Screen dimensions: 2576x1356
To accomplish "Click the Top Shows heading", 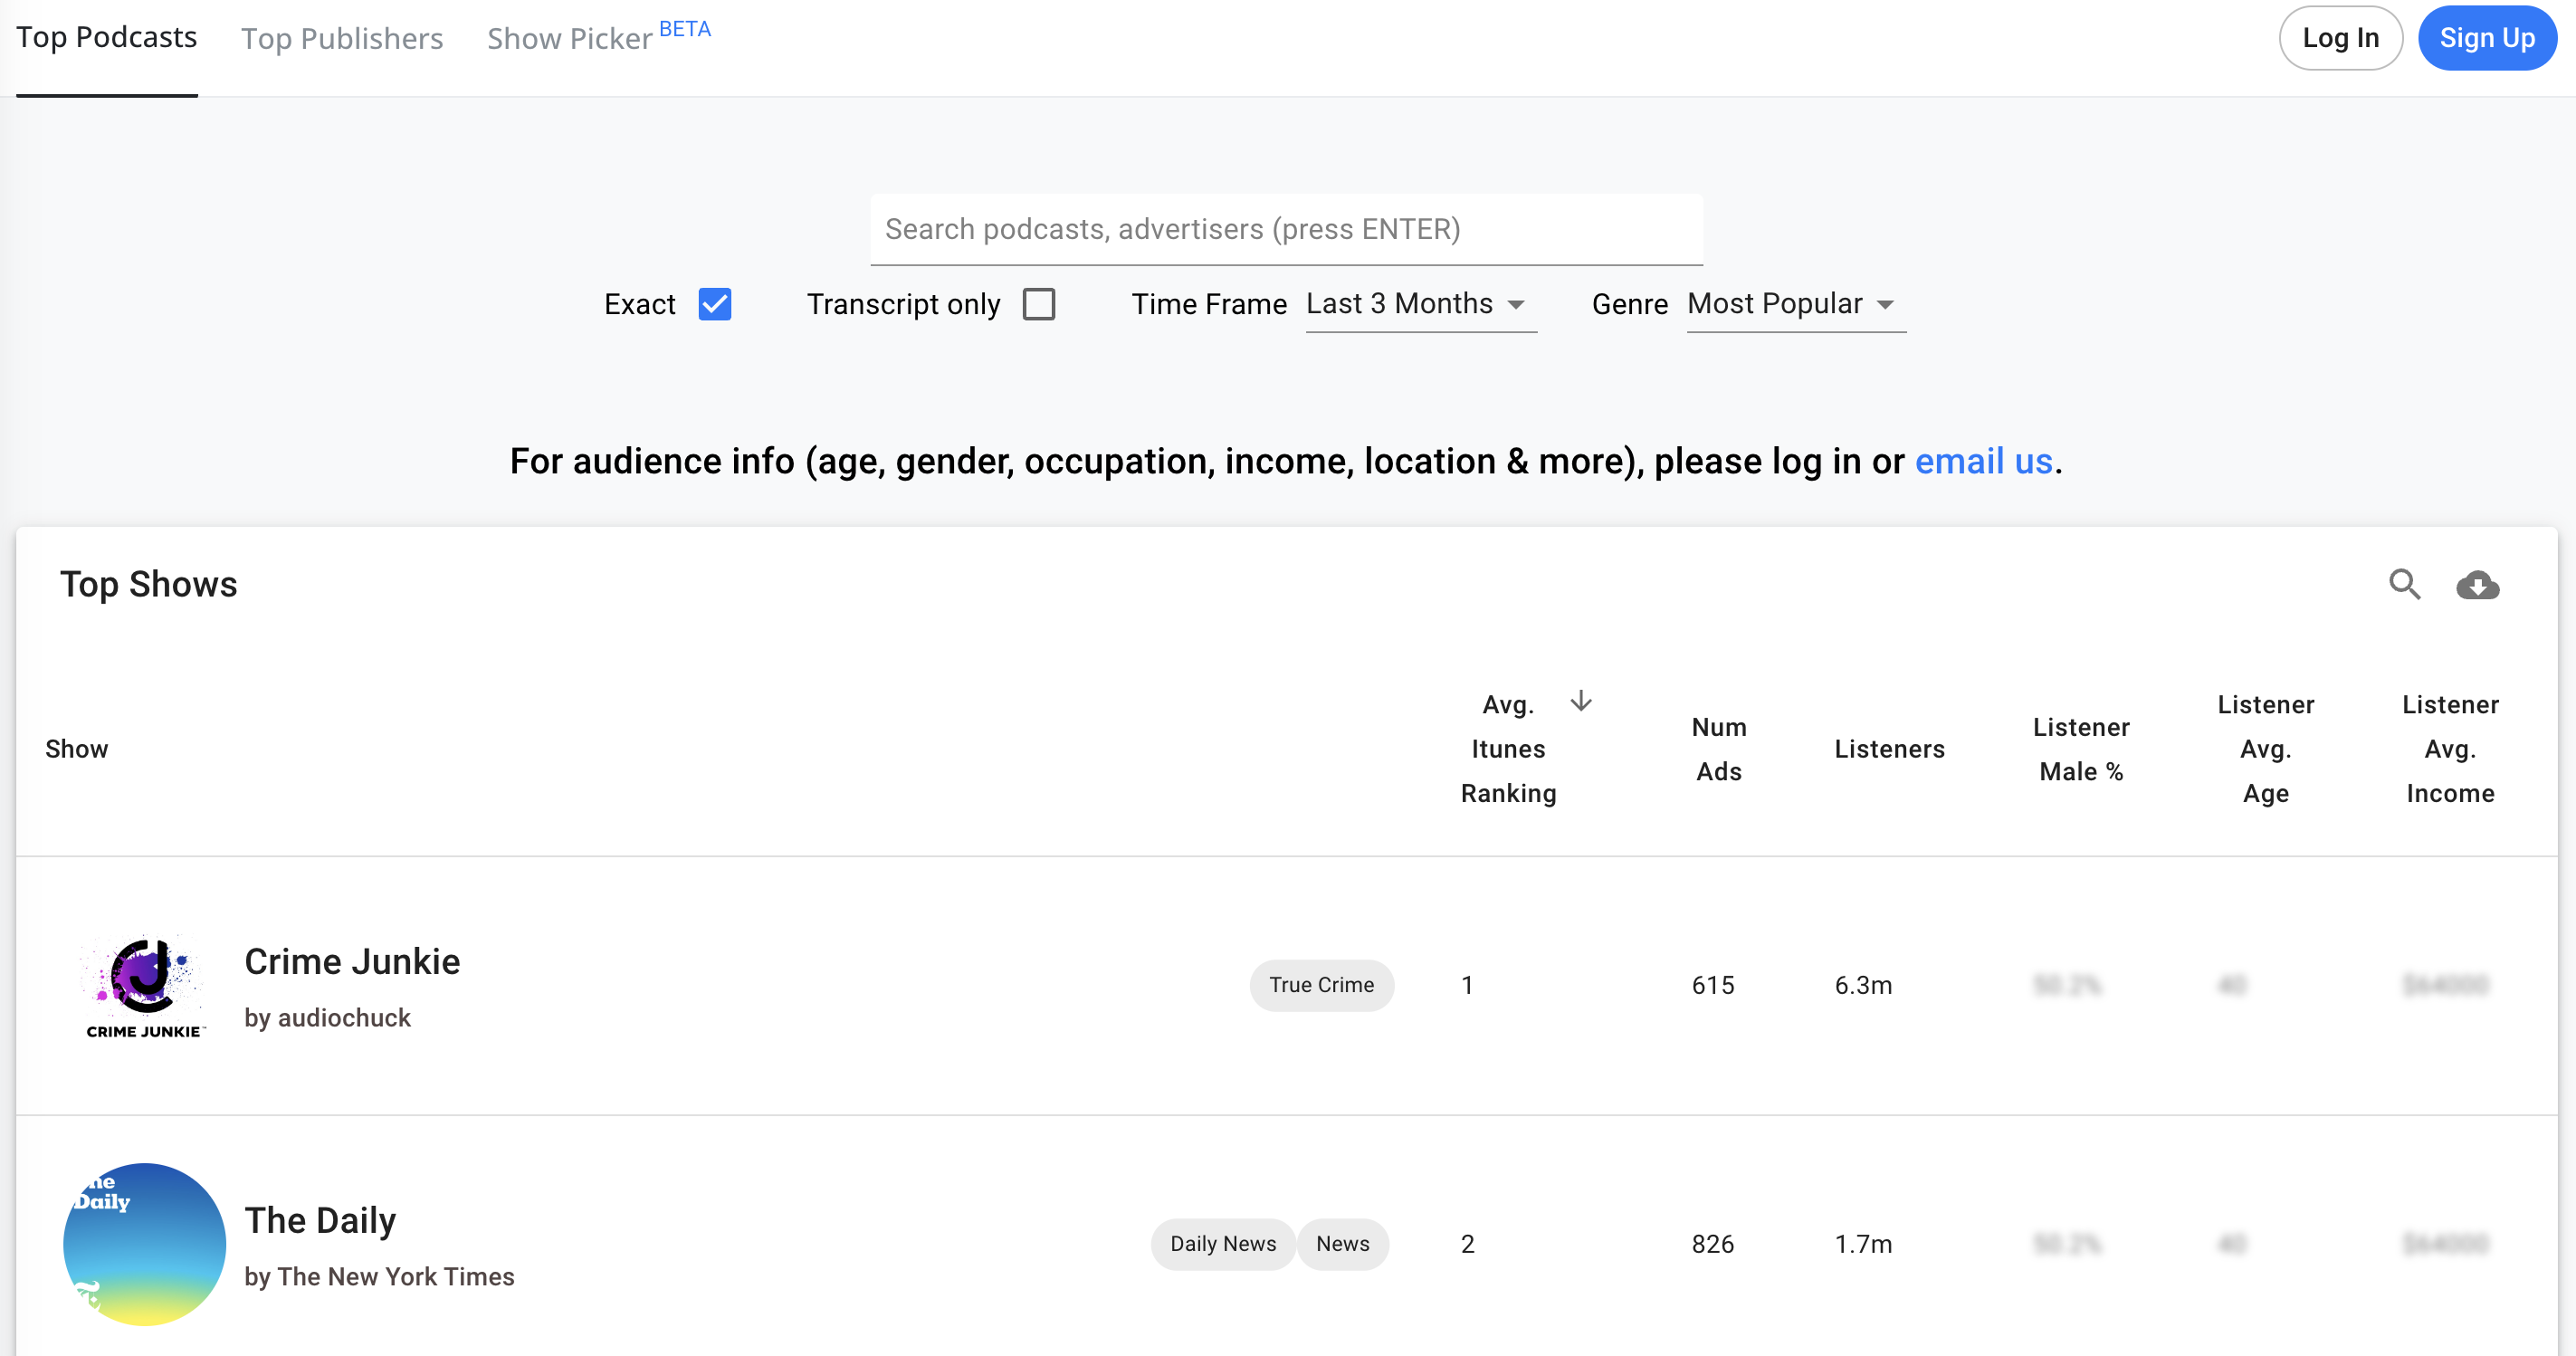I will pyautogui.click(x=148, y=584).
